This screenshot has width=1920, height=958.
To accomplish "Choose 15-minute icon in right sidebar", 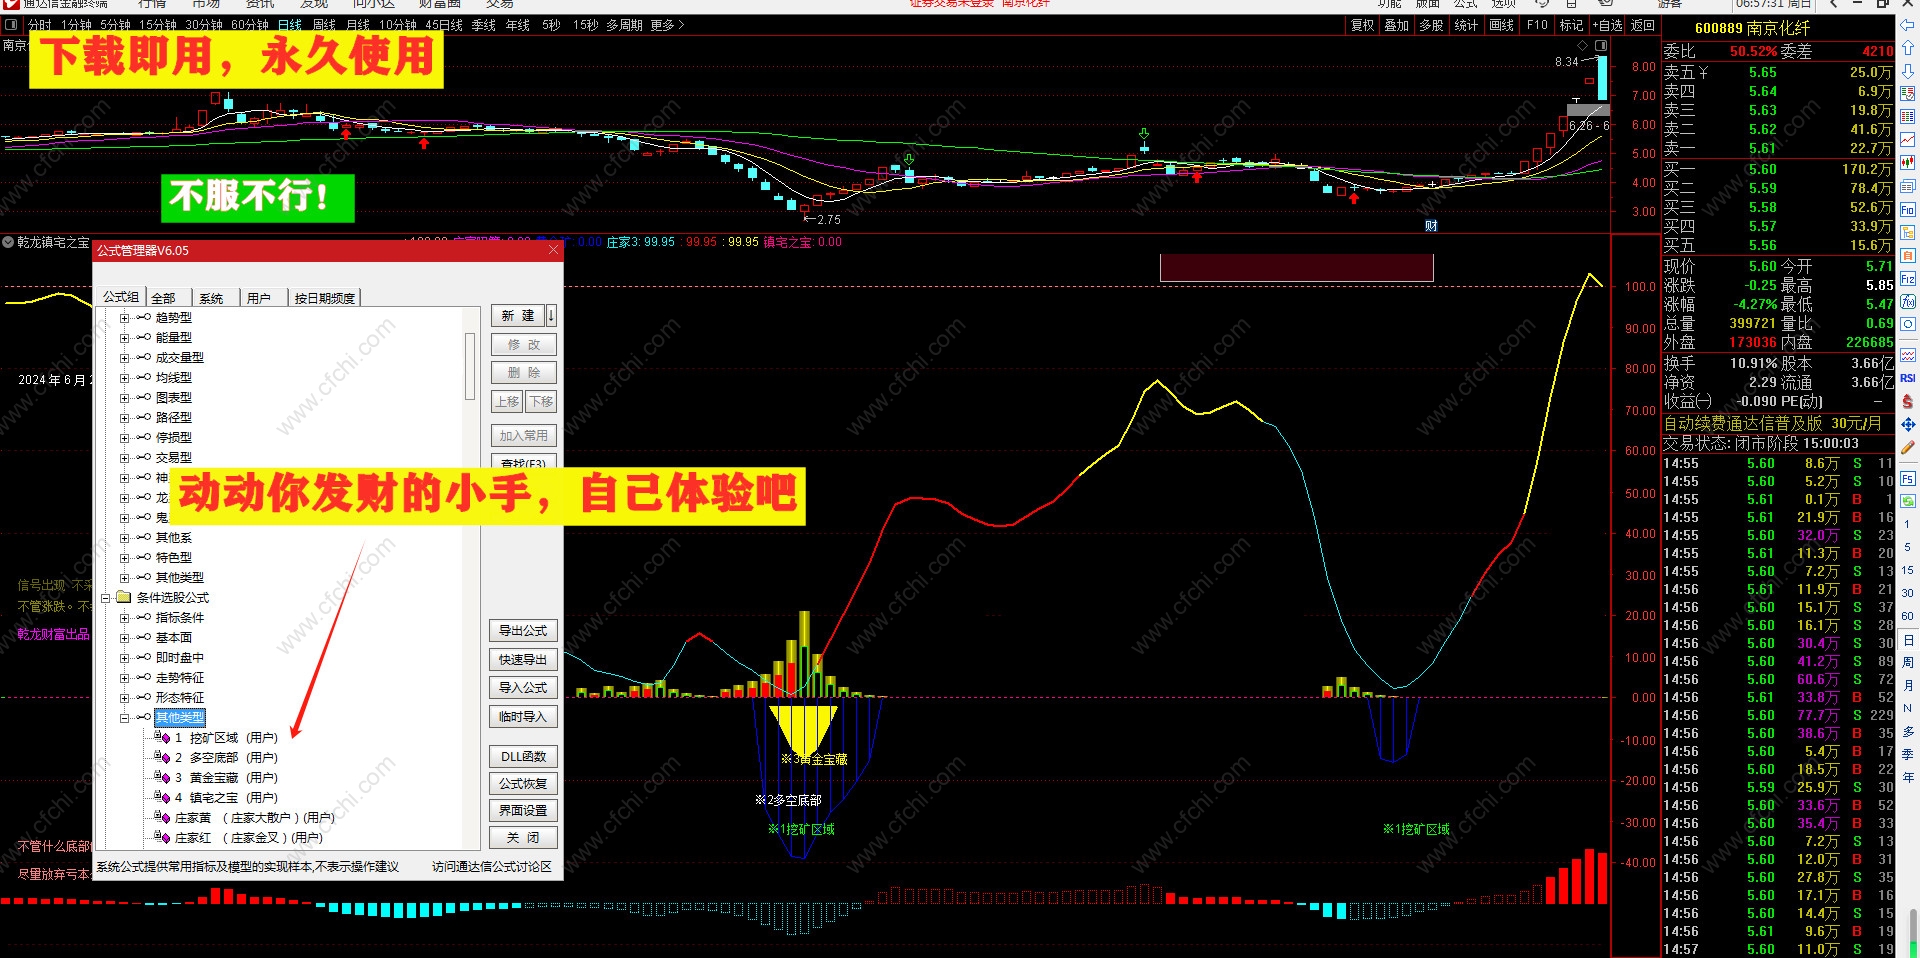I will tap(1908, 570).
